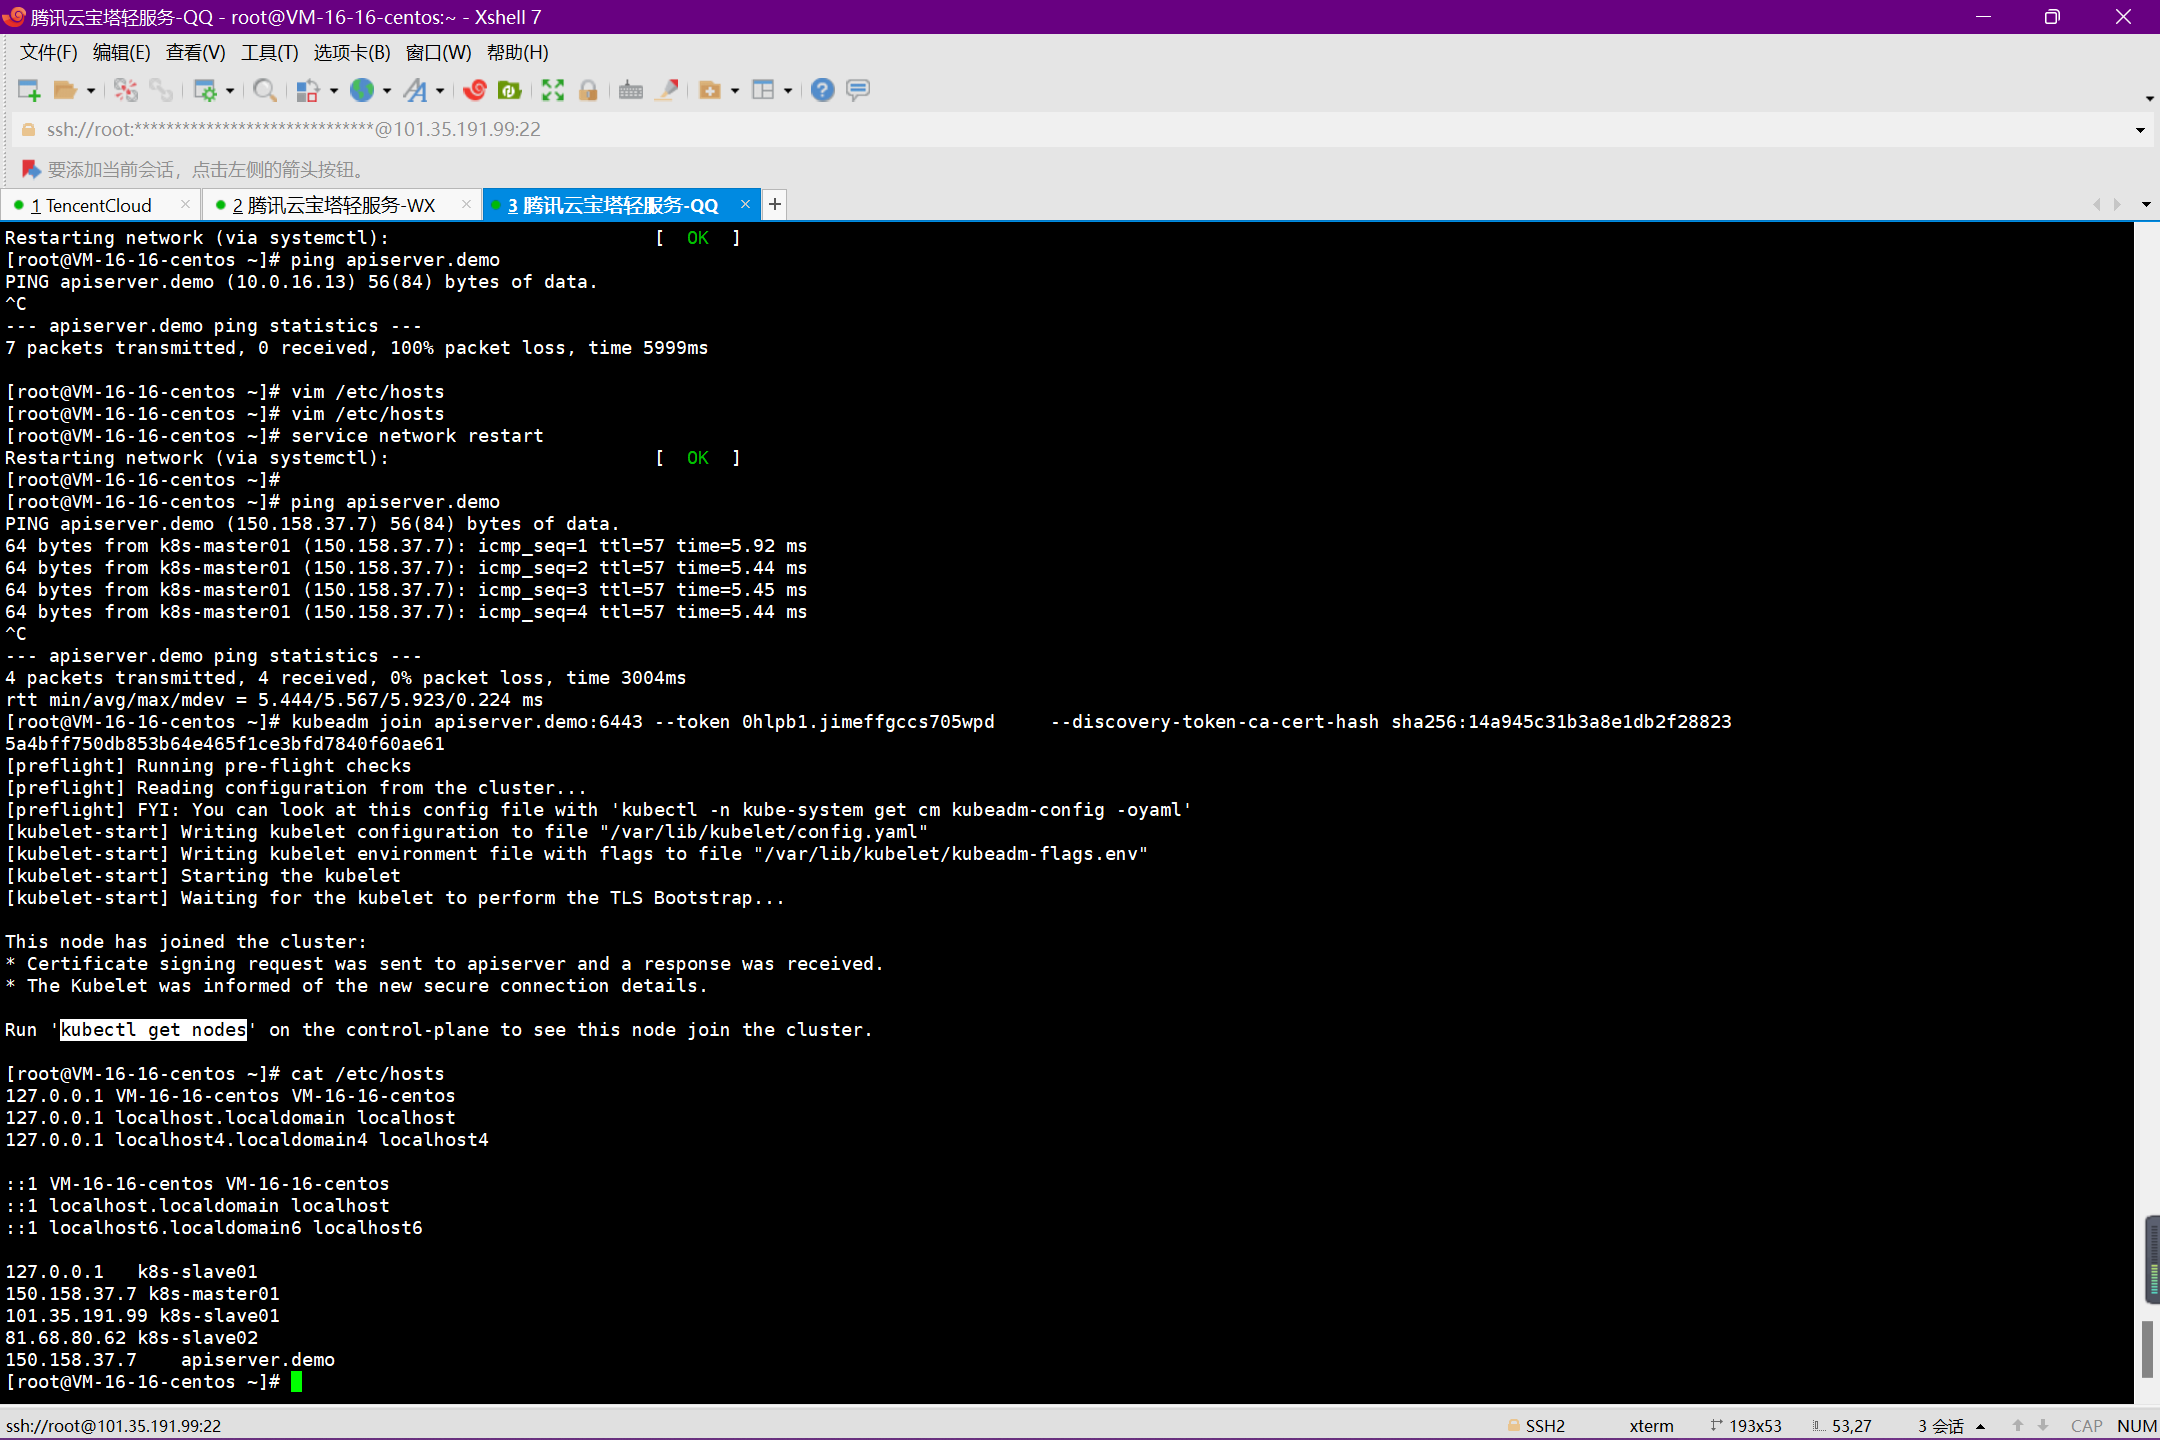Toggle full screen mode
The width and height of the screenshot is (2160, 1440).
[552, 90]
